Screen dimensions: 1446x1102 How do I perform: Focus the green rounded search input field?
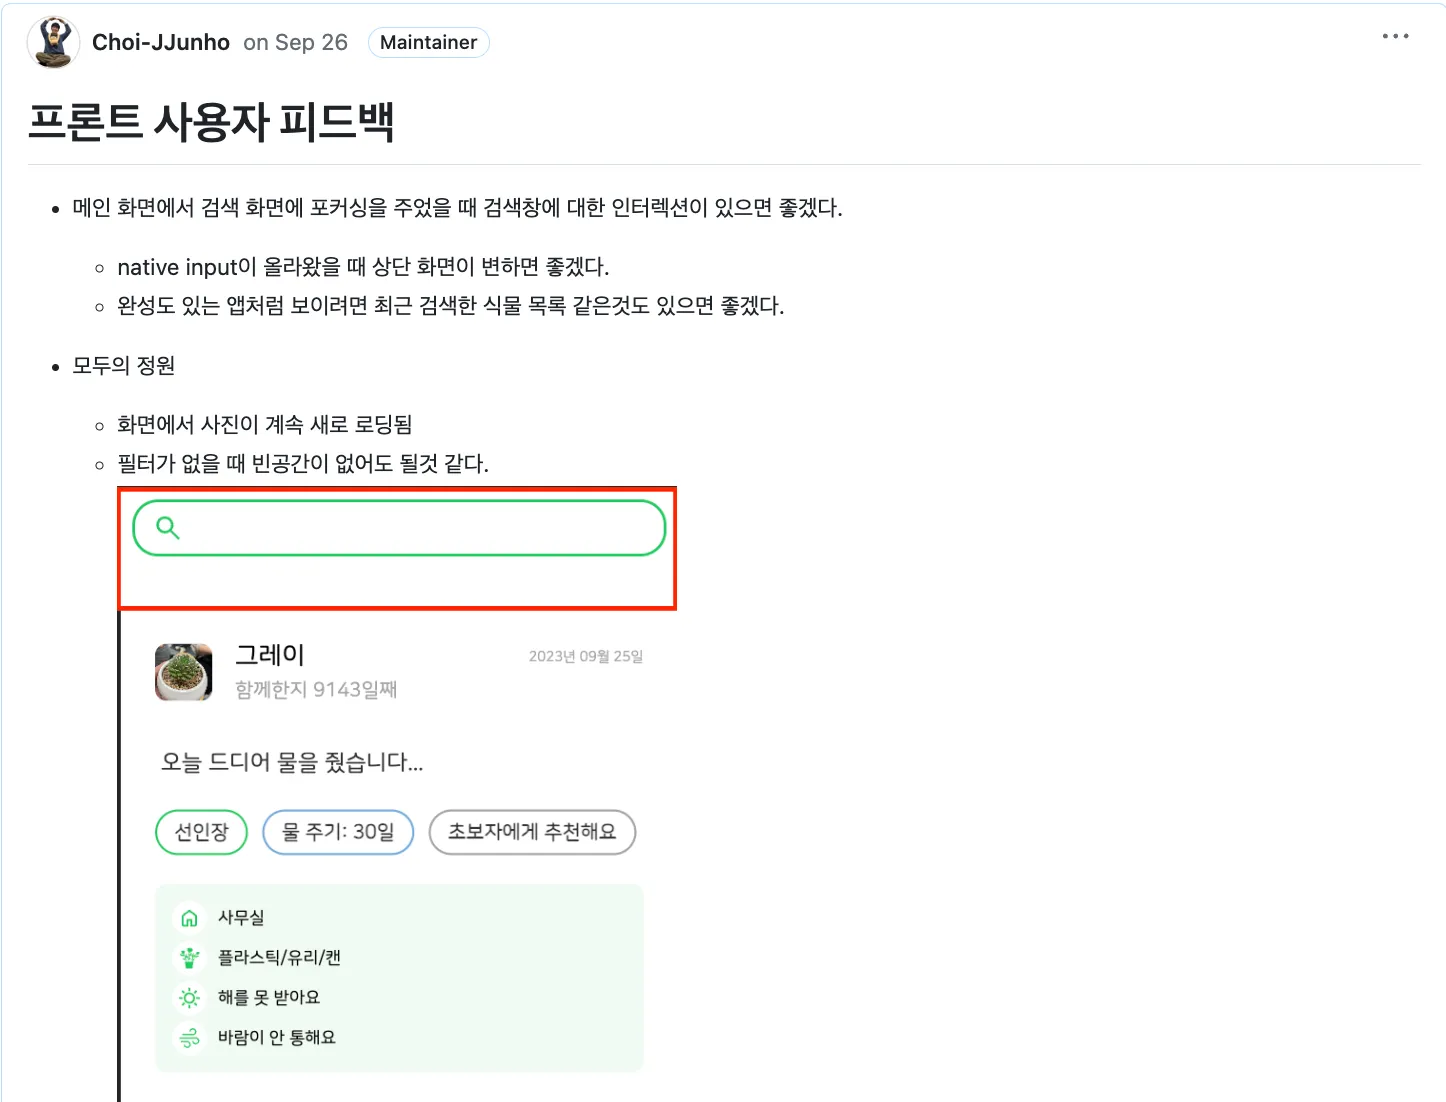[420, 528]
